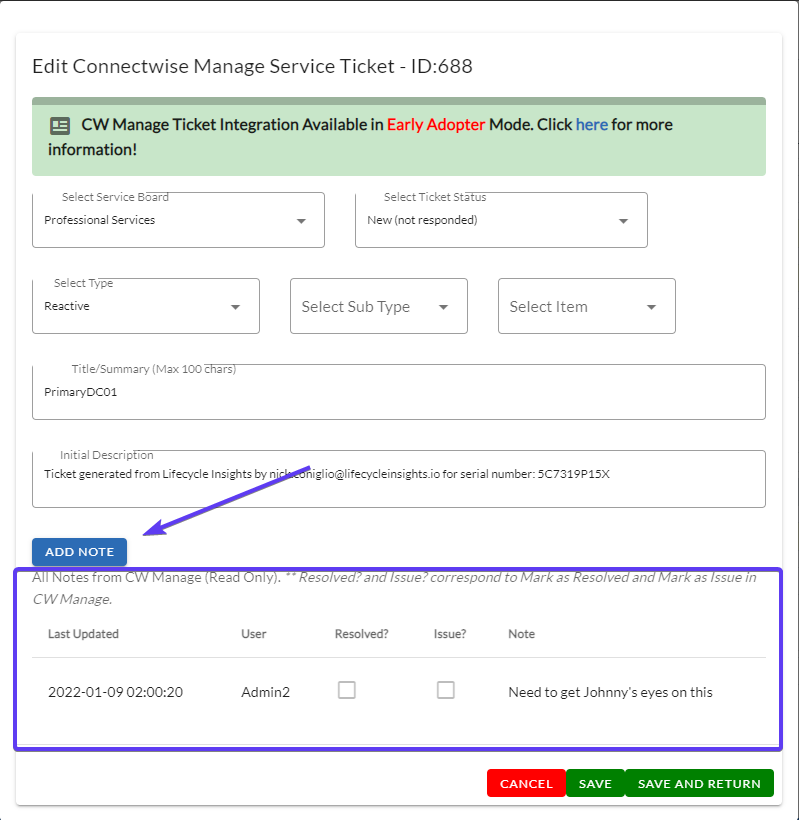Click the SAVE AND RETURN button
This screenshot has width=799, height=820.
(x=699, y=783)
